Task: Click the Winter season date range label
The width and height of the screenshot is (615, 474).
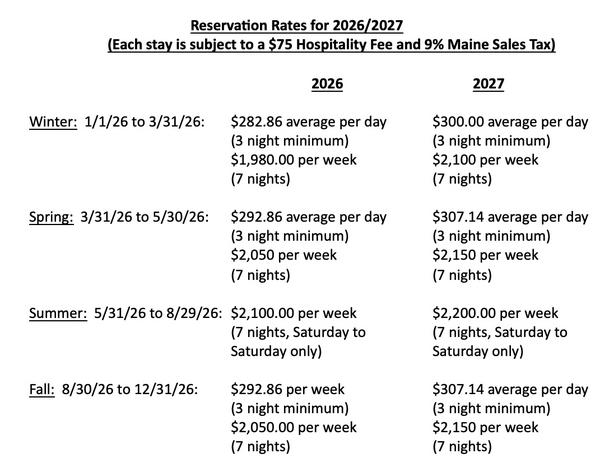Action: pos(119,122)
